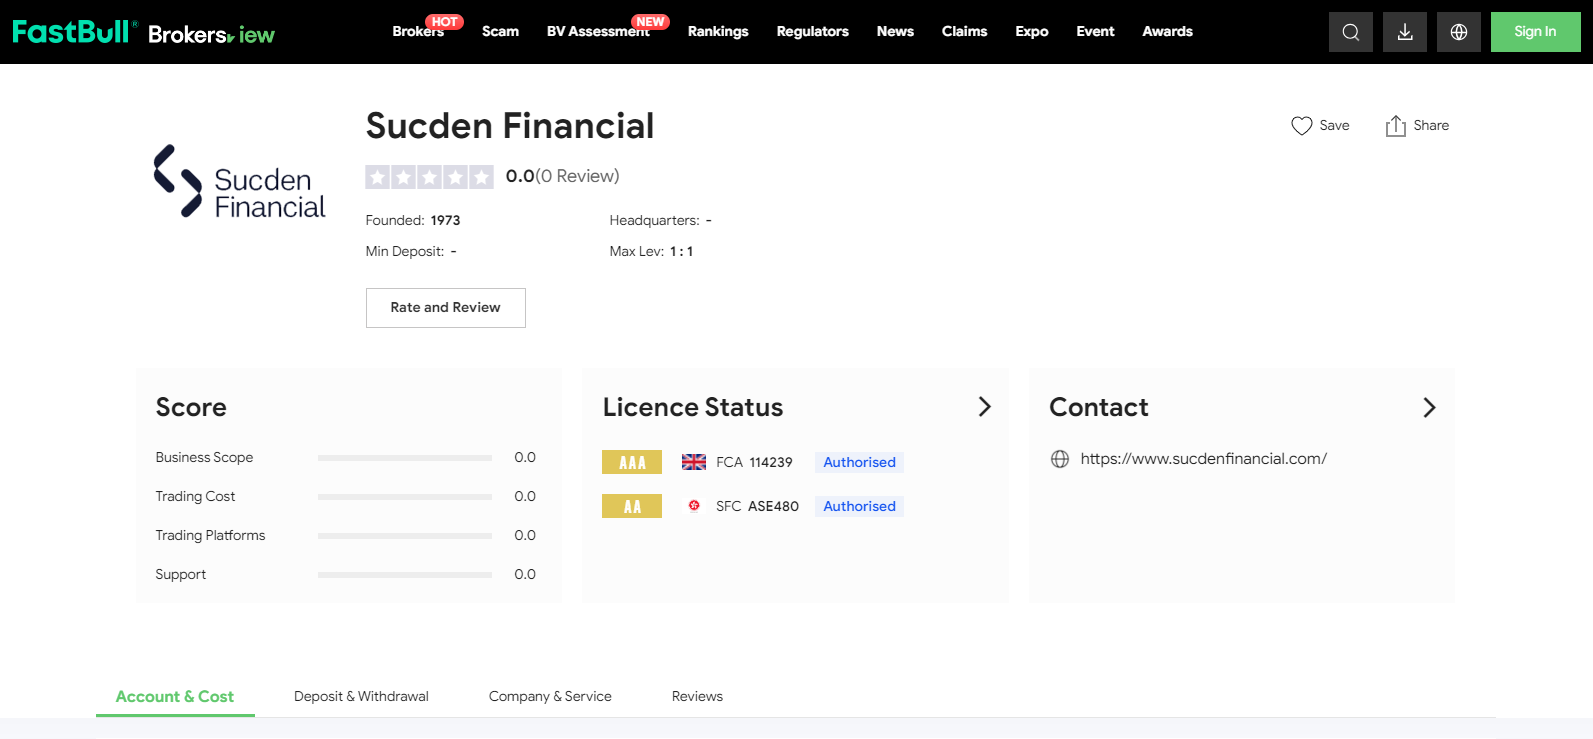Click the Share upload icon
Viewport: 1593px width, 739px height.
[x=1395, y=126]
